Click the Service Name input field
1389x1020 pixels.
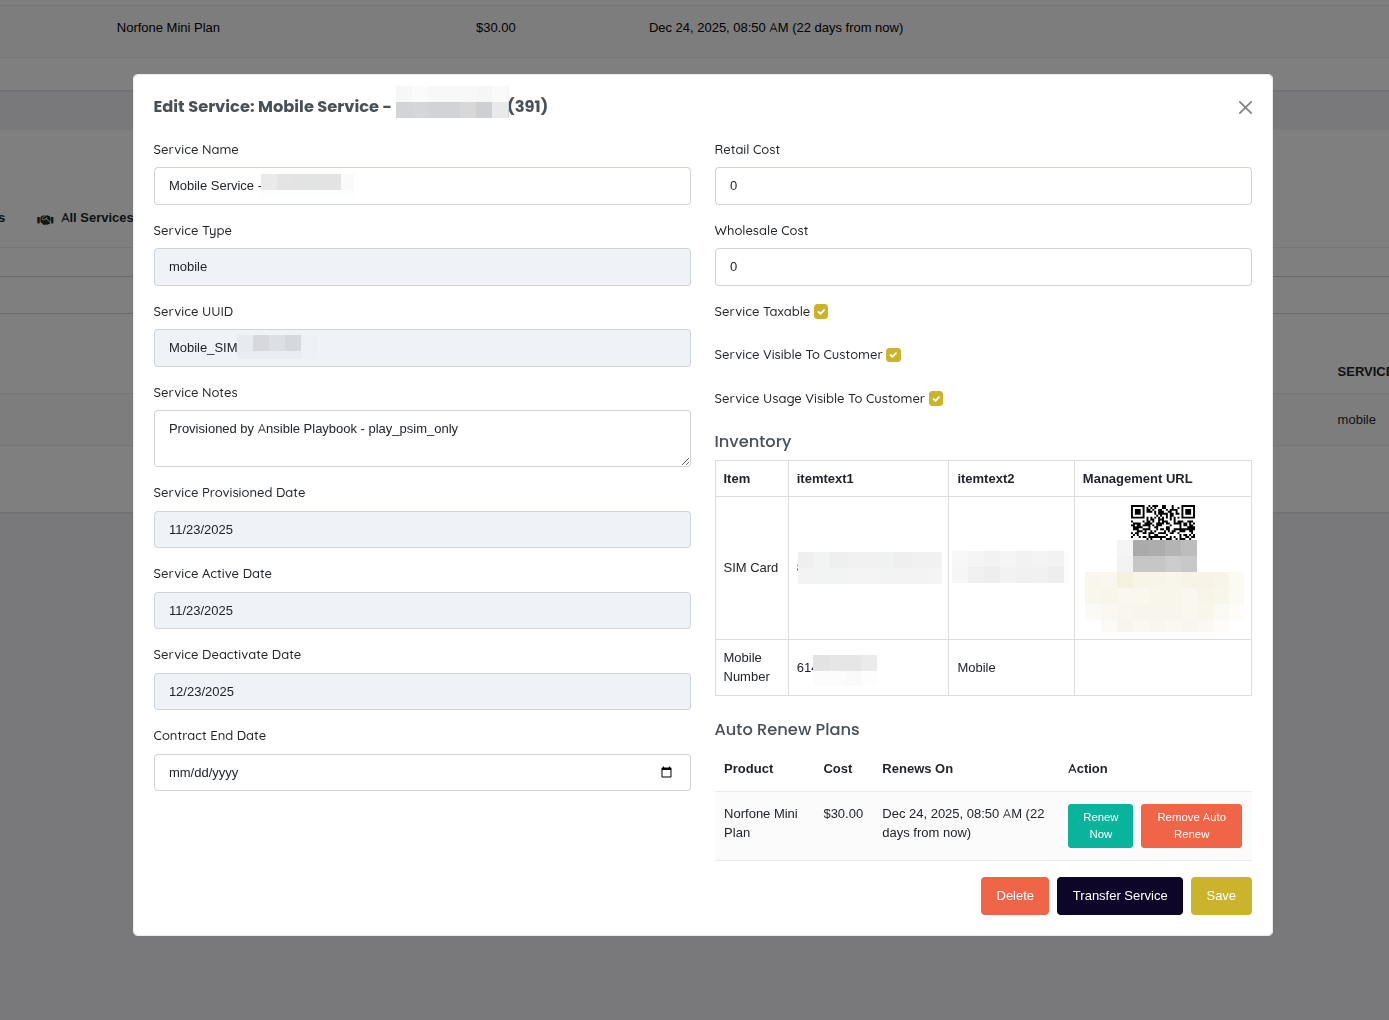pyautogui.click(x=422, y=186)
